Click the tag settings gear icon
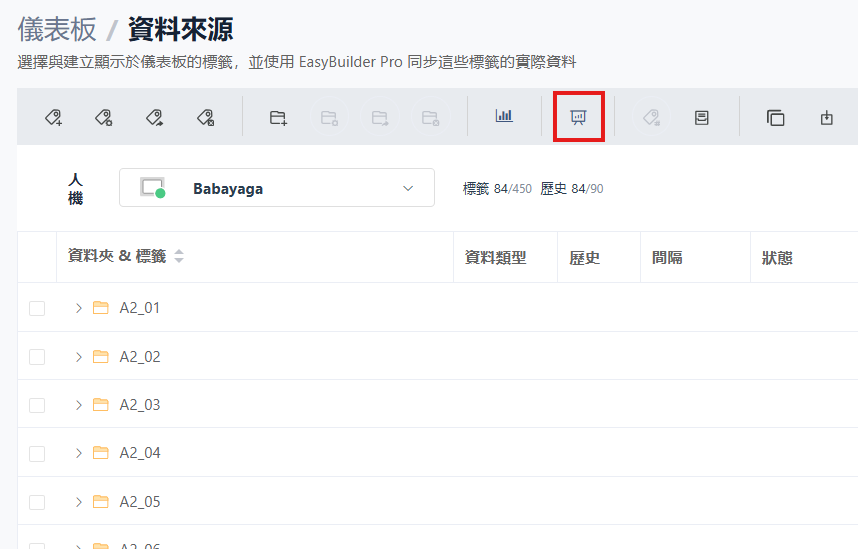858x549 pixels. click(x=103, y=117)
